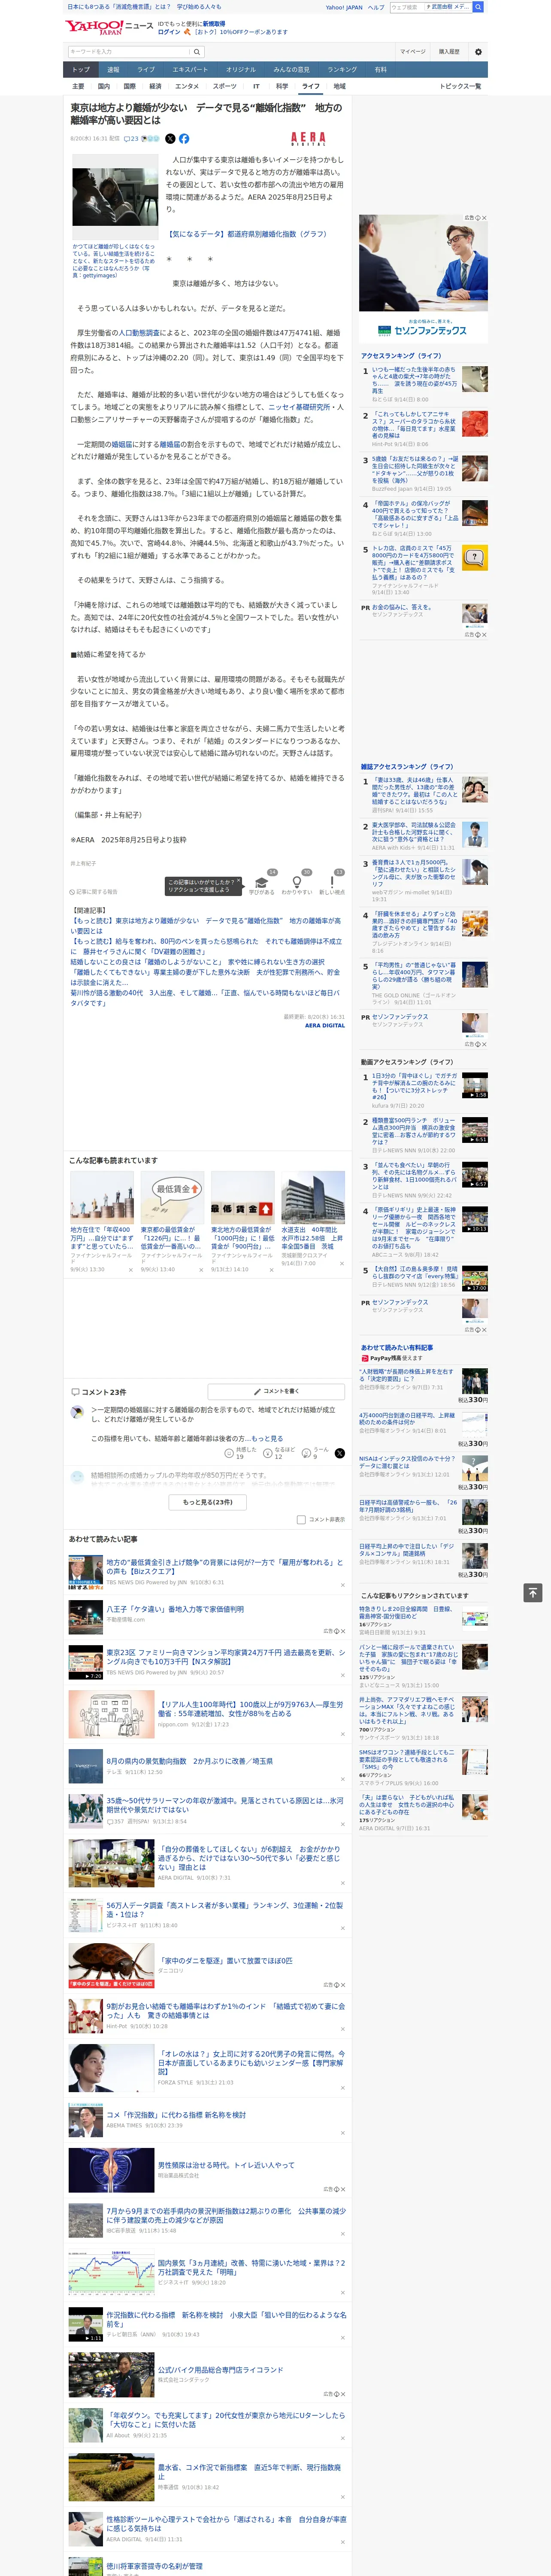Image resolution: width=551 pixels, height=2576 pixels.
Task: Open the 地域 category
Action: pyautogui.click(x=340, y=86)
